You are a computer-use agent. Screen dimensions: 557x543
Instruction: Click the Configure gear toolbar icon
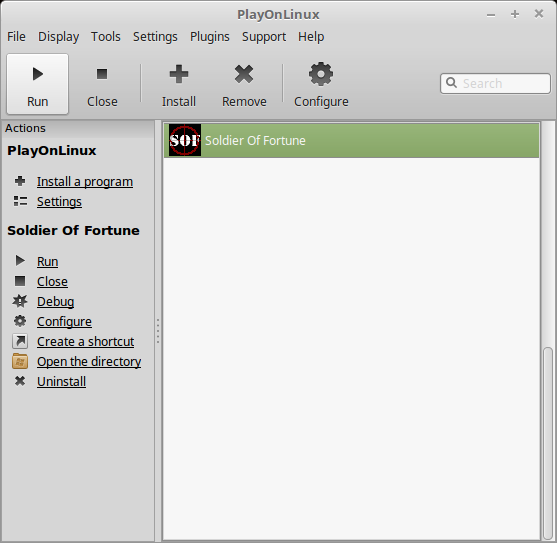(x=321, y=74)
